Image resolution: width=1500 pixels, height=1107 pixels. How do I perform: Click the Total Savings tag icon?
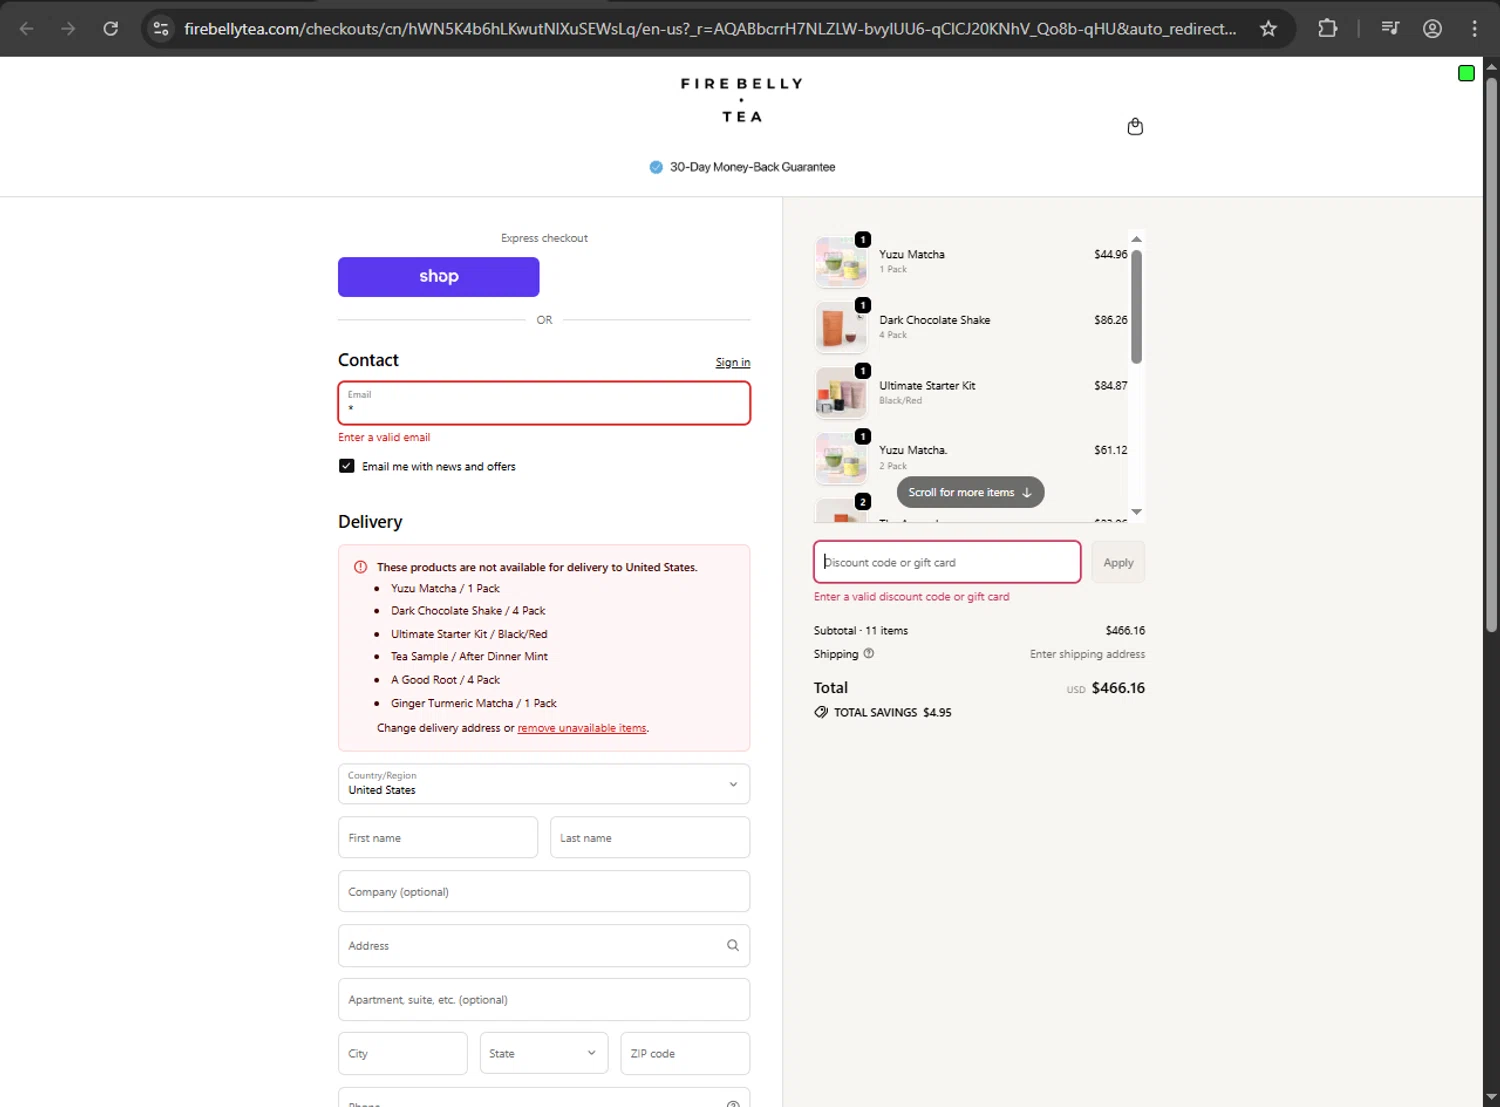(x=821, y=712)
